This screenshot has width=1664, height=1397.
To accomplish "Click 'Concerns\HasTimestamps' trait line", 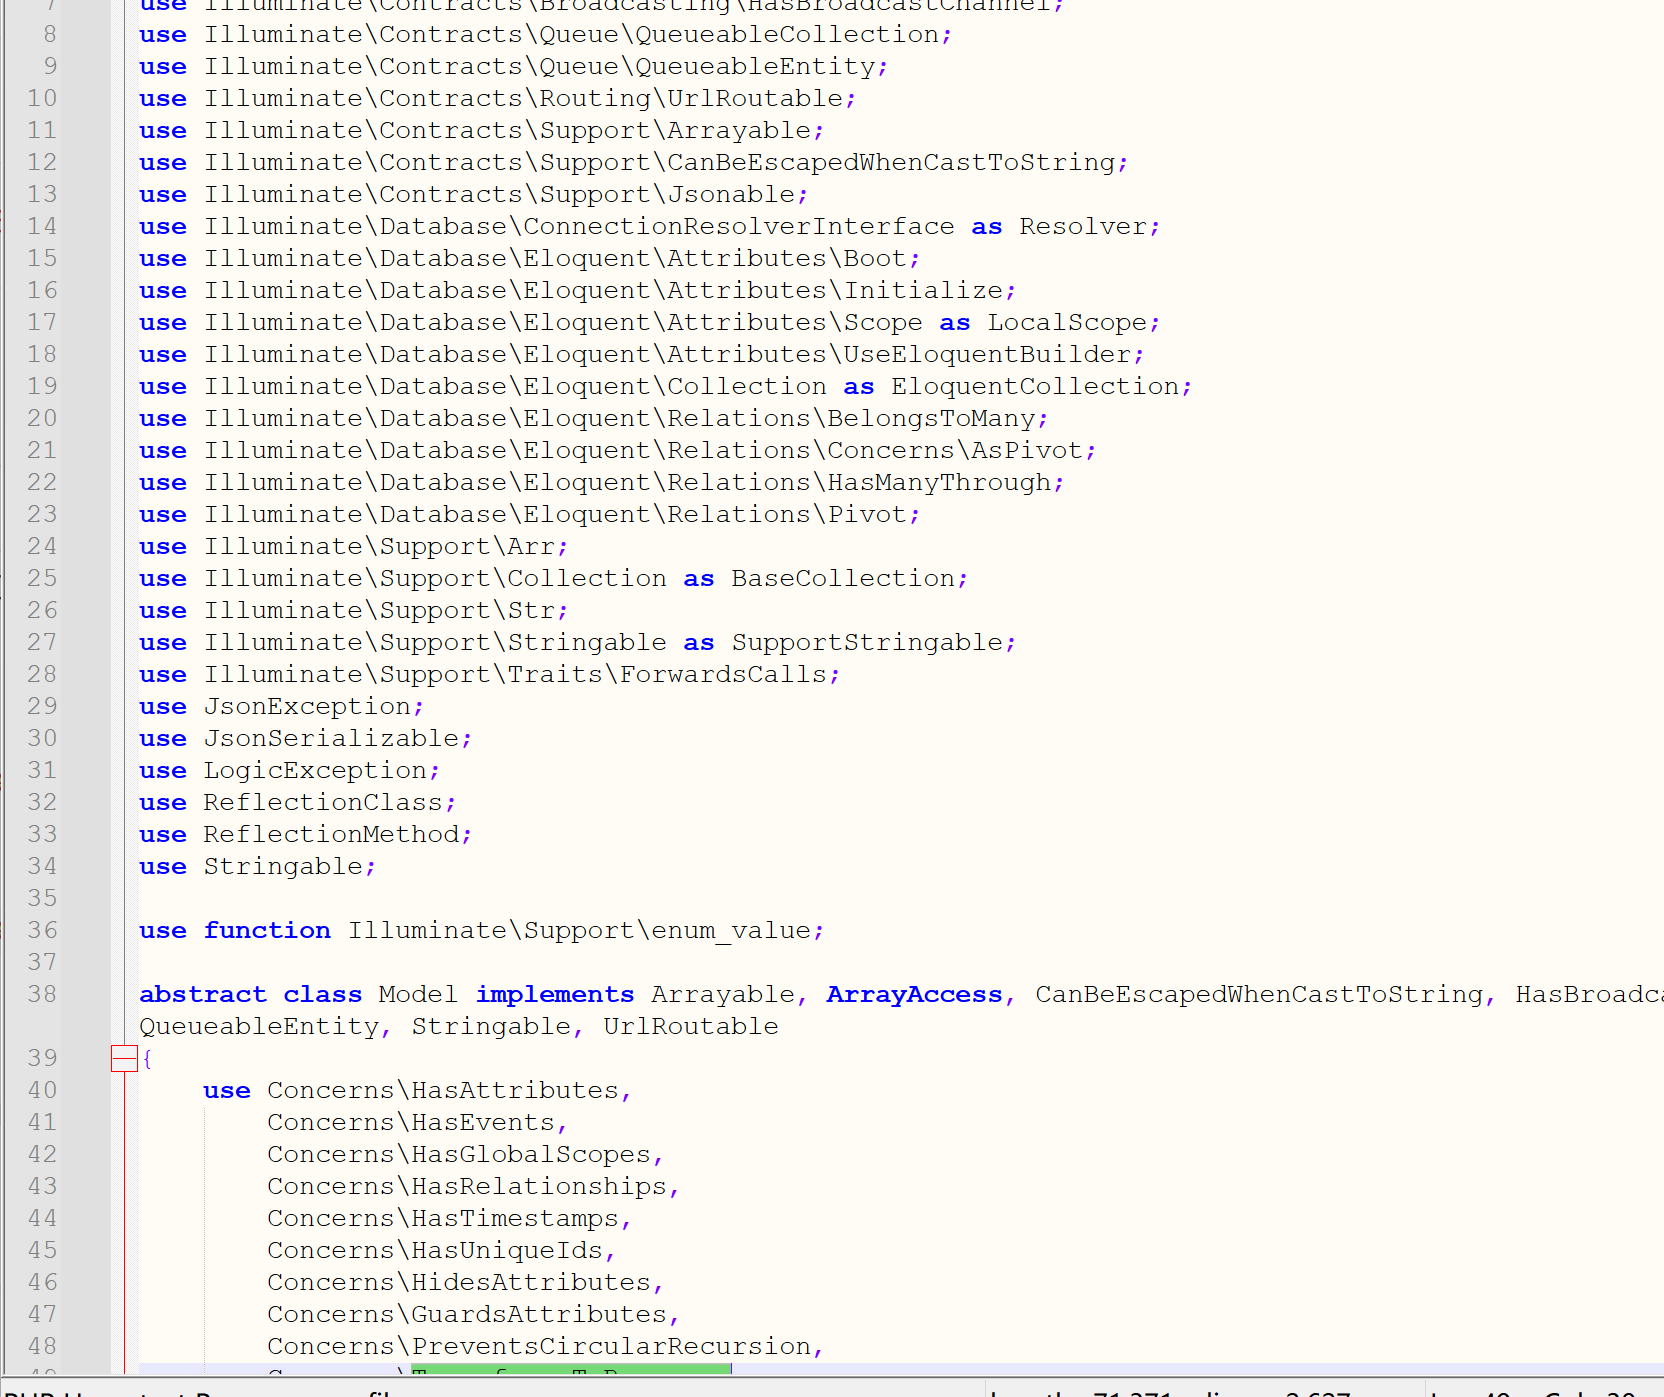I will pyautogui.click(x=442, y=1218).
